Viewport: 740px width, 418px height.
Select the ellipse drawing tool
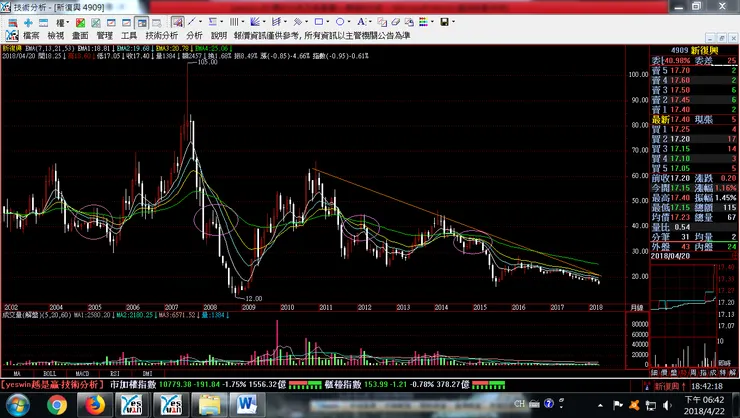point(340,22)
